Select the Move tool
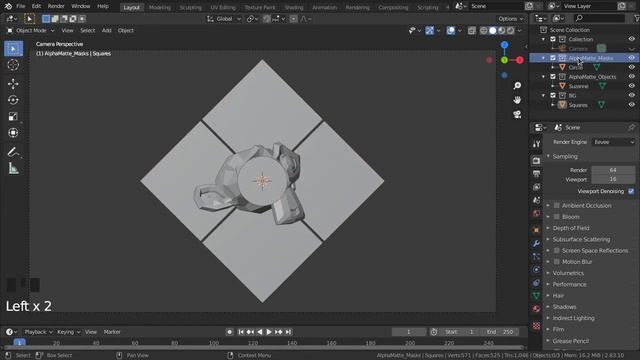The width and height of the screenshot is (640, 360). (x=13, y=84)
